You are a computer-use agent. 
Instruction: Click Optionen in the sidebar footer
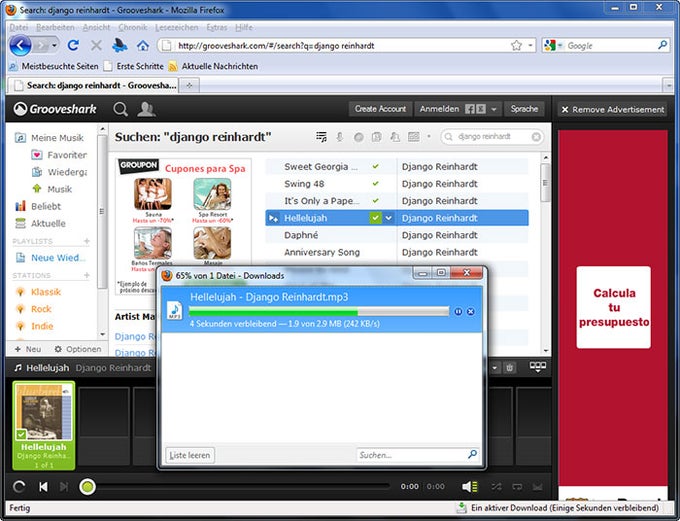pos(78,349)
